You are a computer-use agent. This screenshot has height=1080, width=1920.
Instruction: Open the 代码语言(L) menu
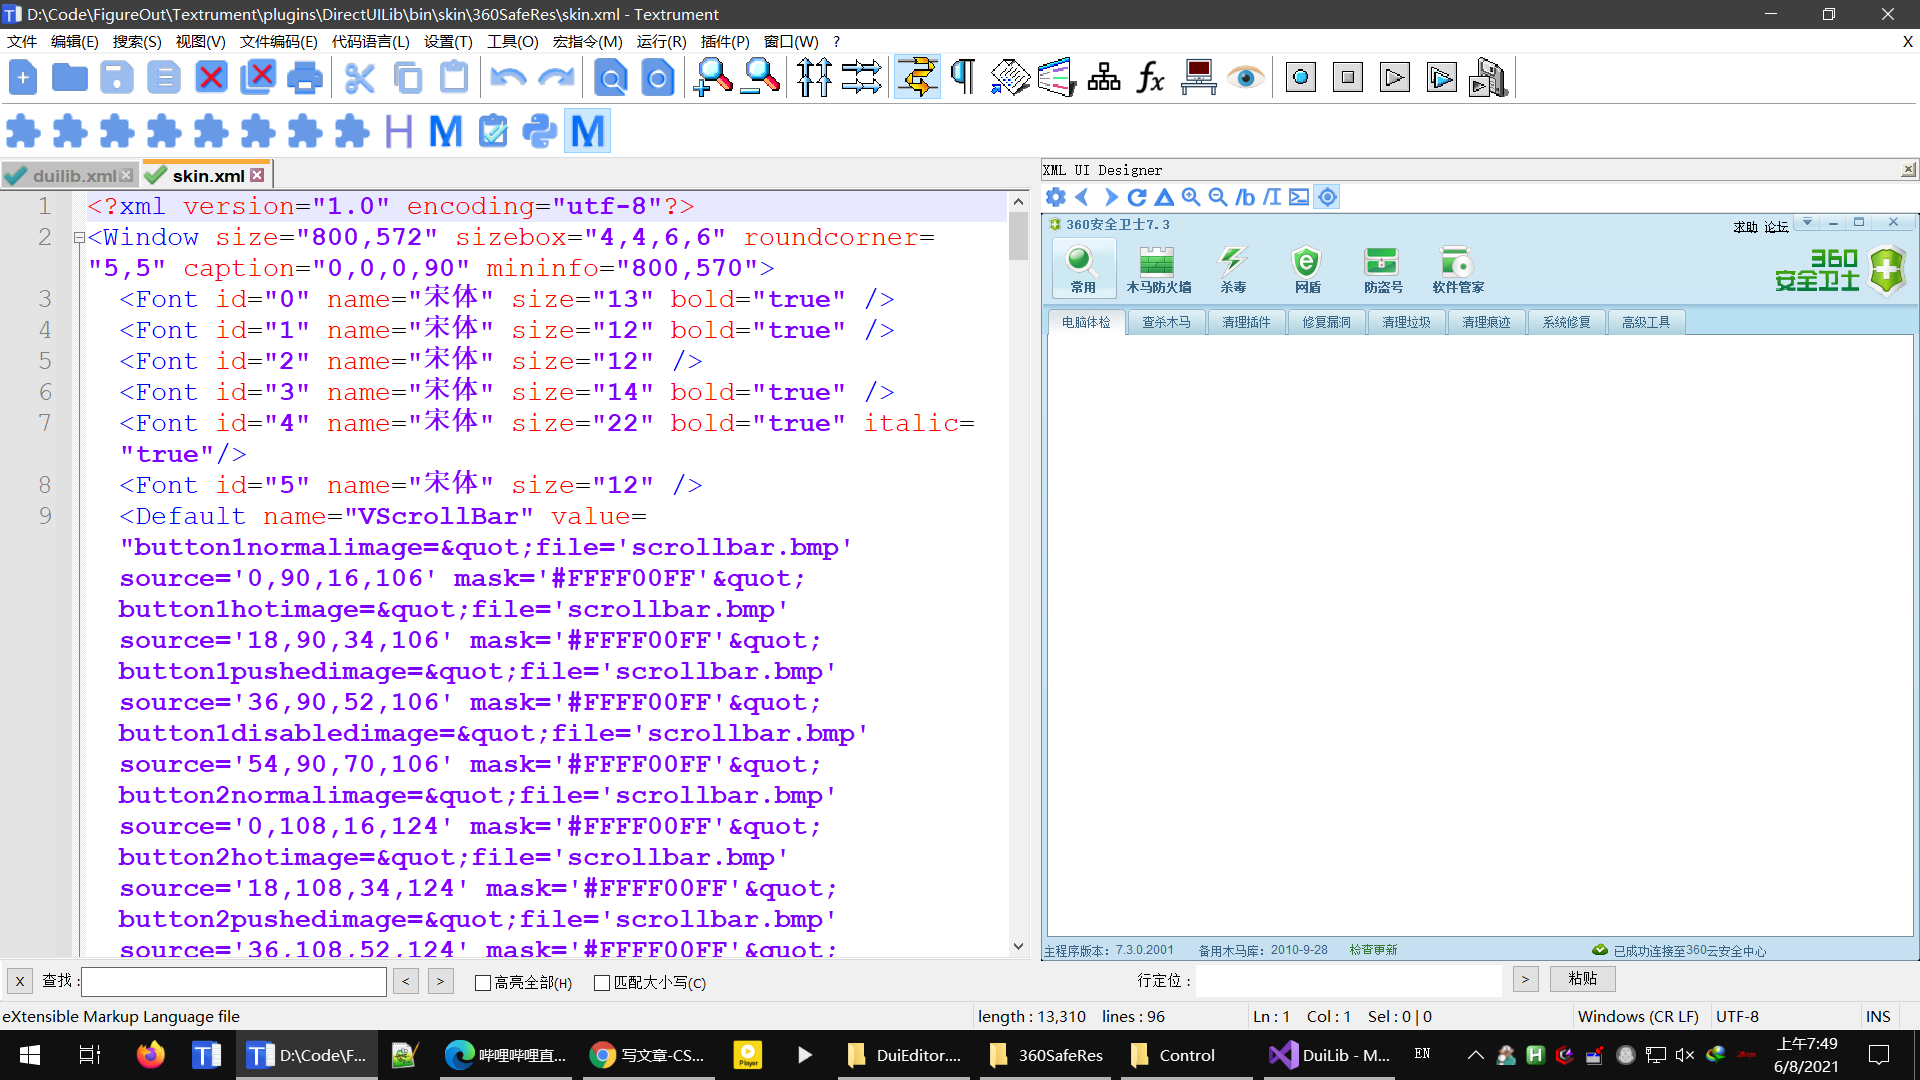[370, 41]
